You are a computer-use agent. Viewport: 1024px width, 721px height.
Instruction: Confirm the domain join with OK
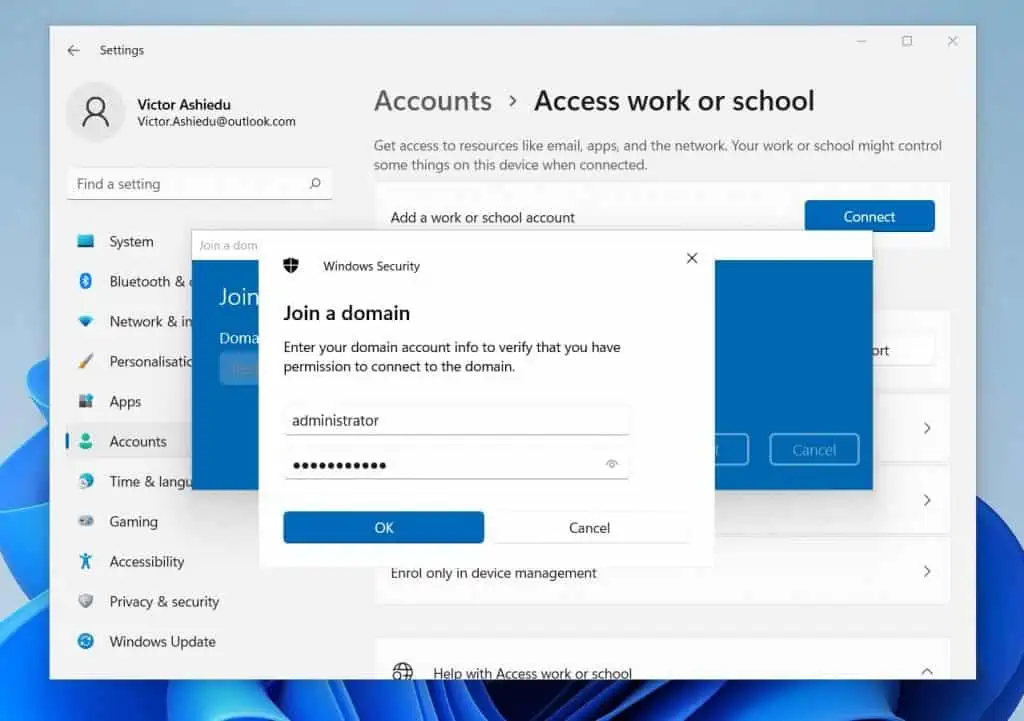coord(383,527)
